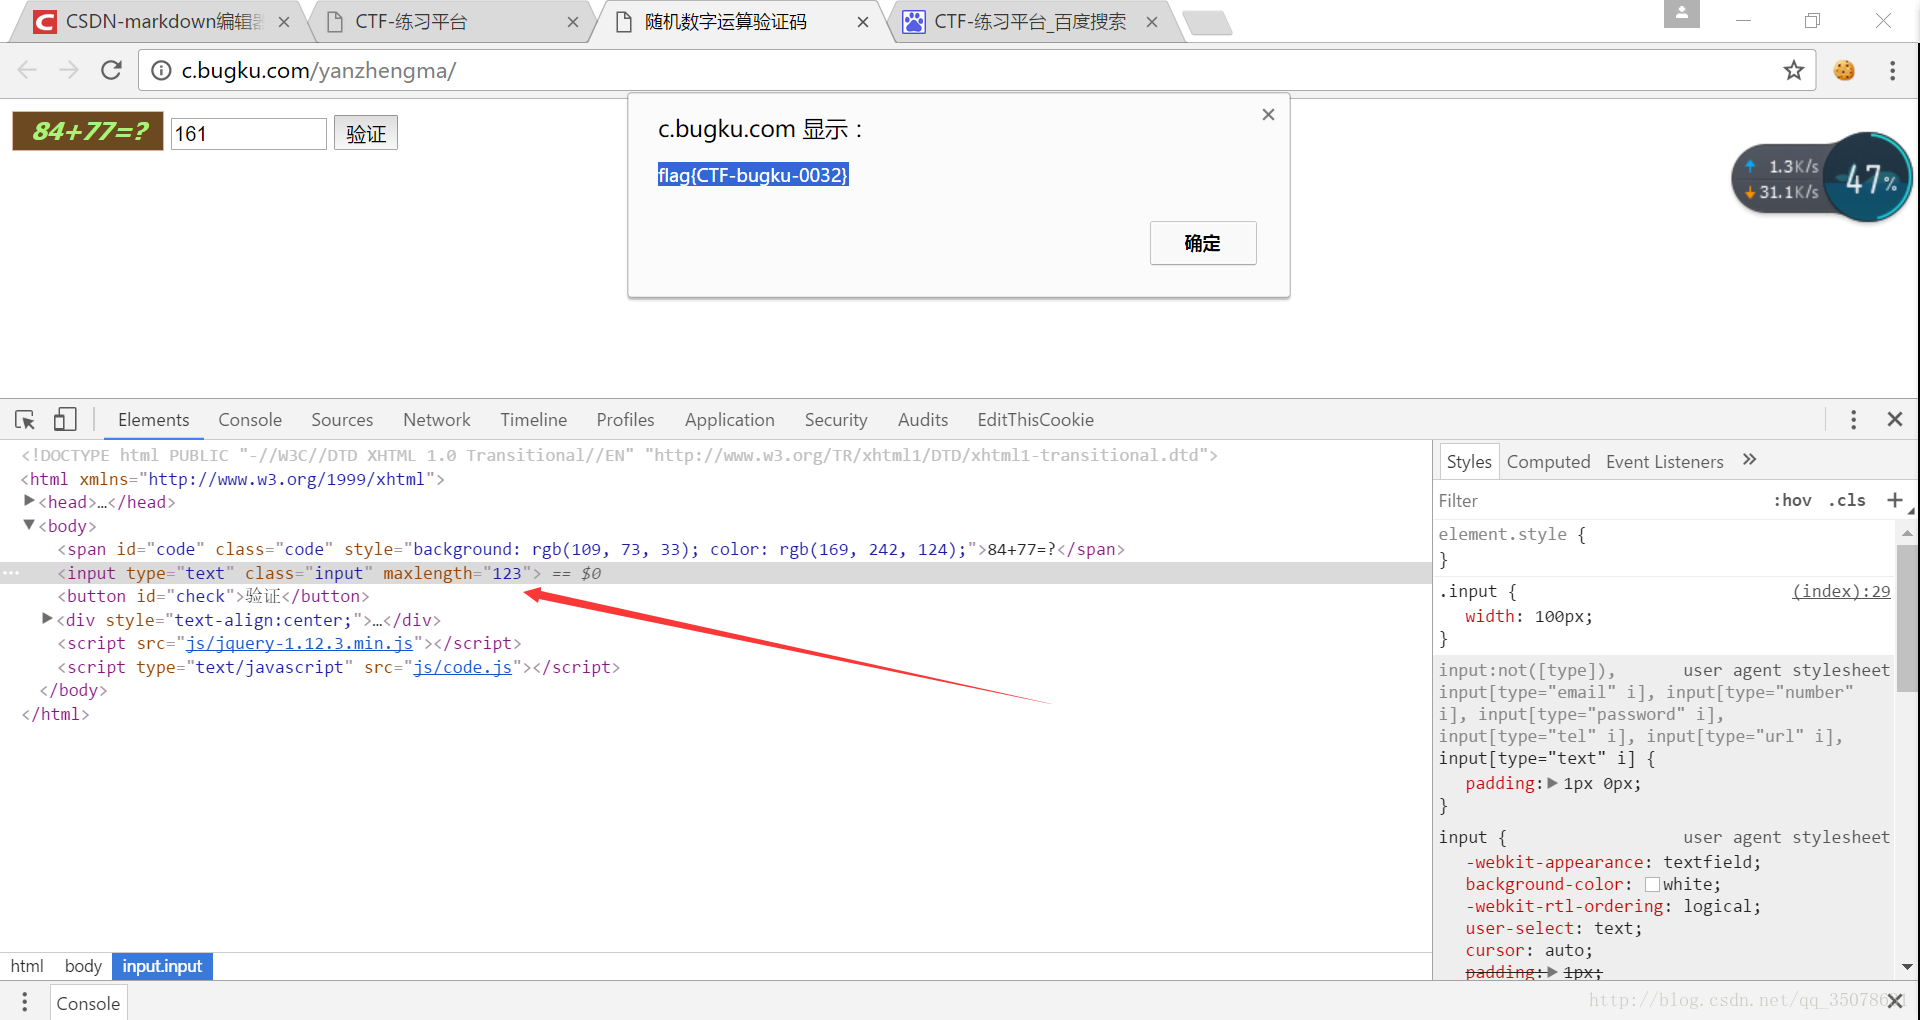This screenshot has height=1020, width=1920.
Task: Select the span id="code" element row
Action: pyautogui.click(x=716, y=549)
